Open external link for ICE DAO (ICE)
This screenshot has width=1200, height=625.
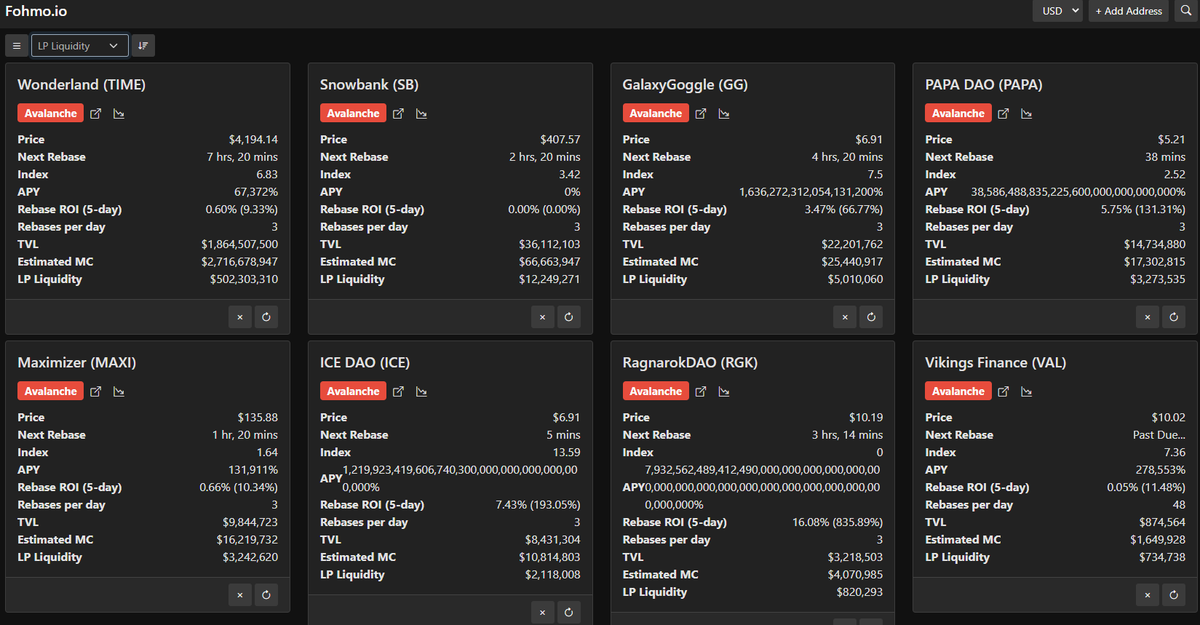398,392
